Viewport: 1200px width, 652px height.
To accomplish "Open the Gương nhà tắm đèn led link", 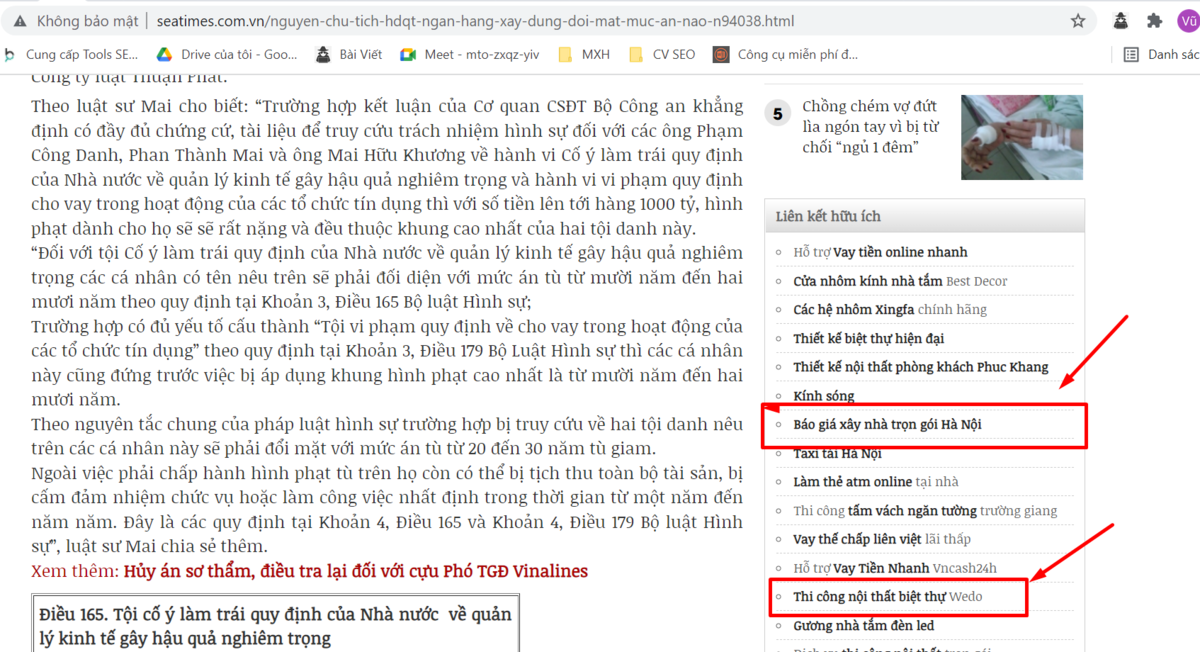I will [x=863, y=626].
